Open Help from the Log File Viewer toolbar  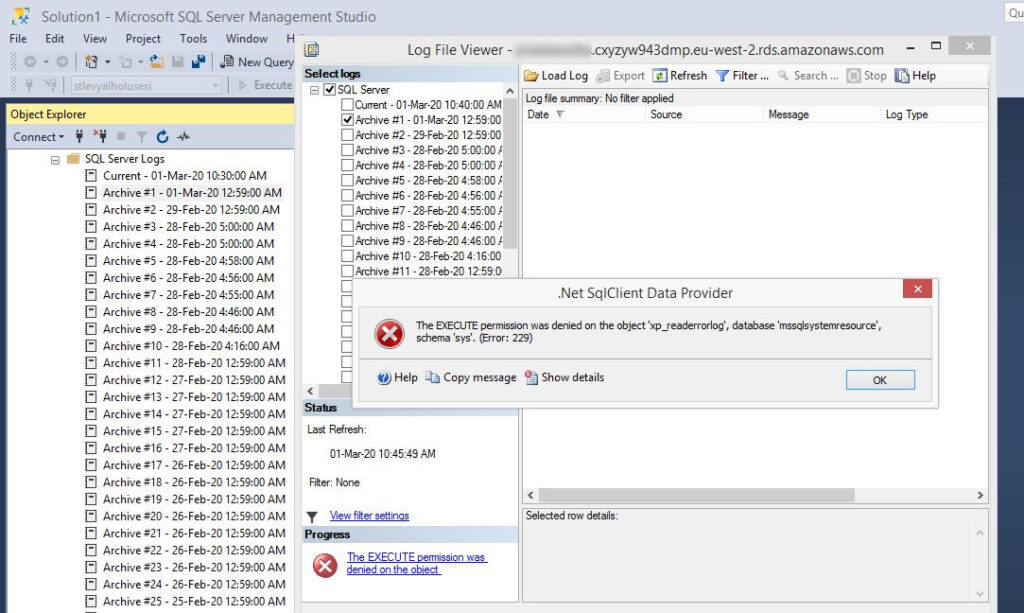pos(915,76)
